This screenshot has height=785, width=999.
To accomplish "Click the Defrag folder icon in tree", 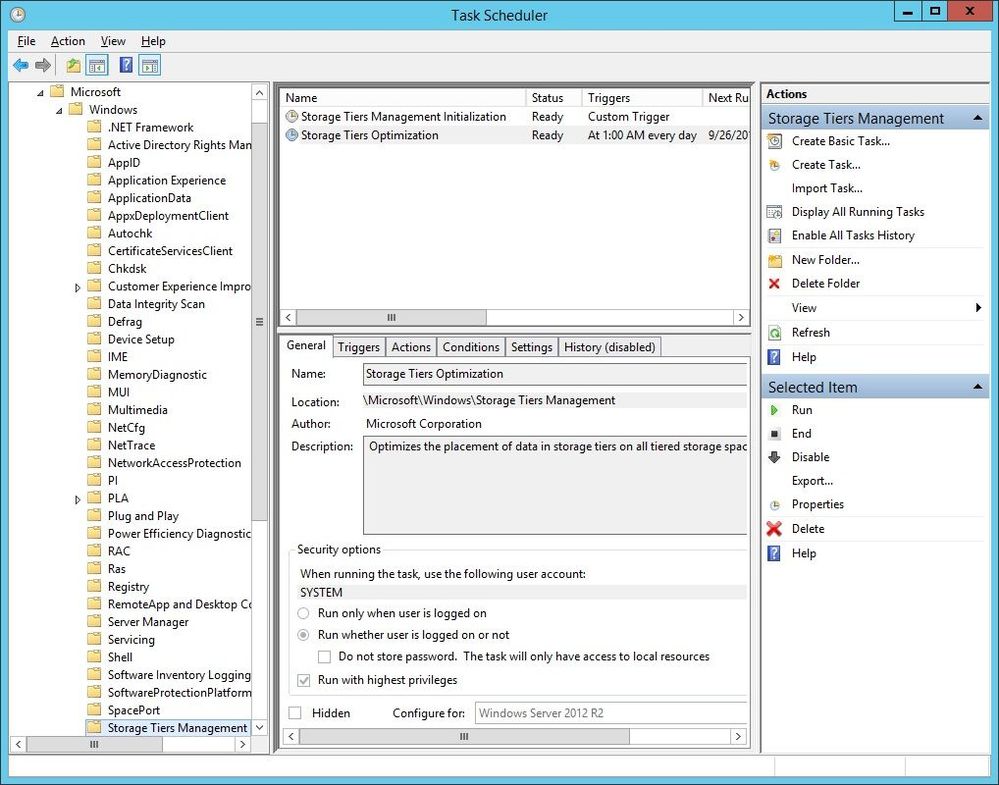I will (x=94, y=321).
